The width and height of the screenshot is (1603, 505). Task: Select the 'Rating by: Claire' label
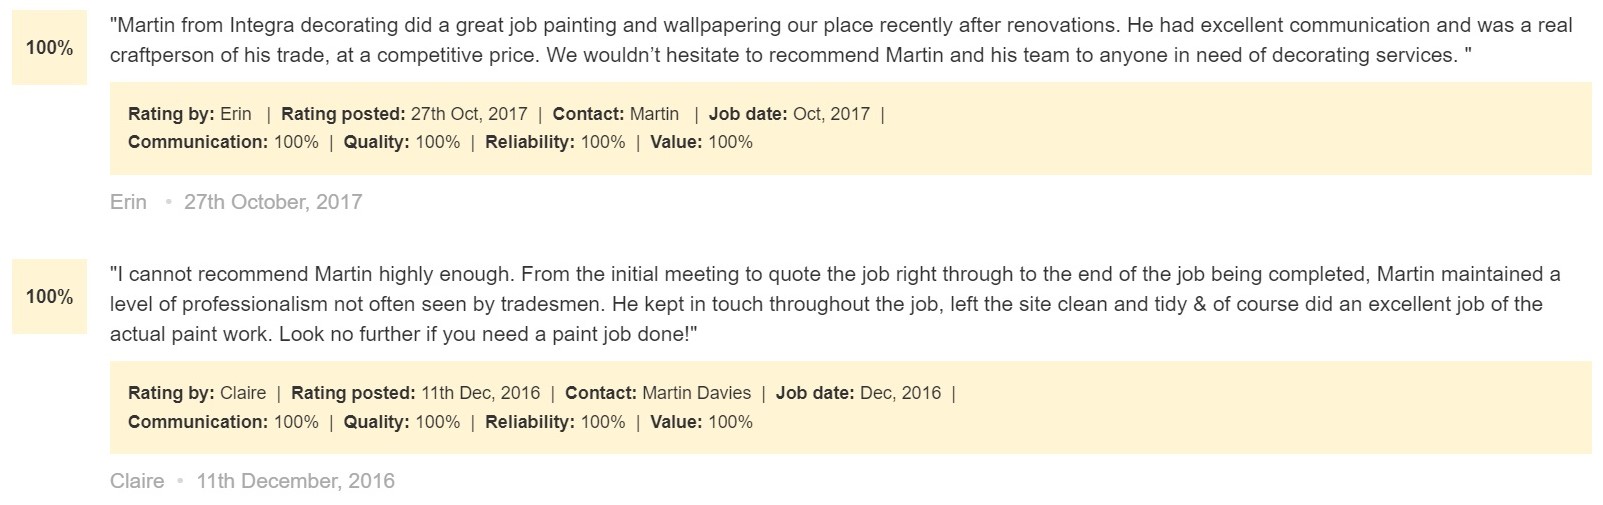coord(197,393)
